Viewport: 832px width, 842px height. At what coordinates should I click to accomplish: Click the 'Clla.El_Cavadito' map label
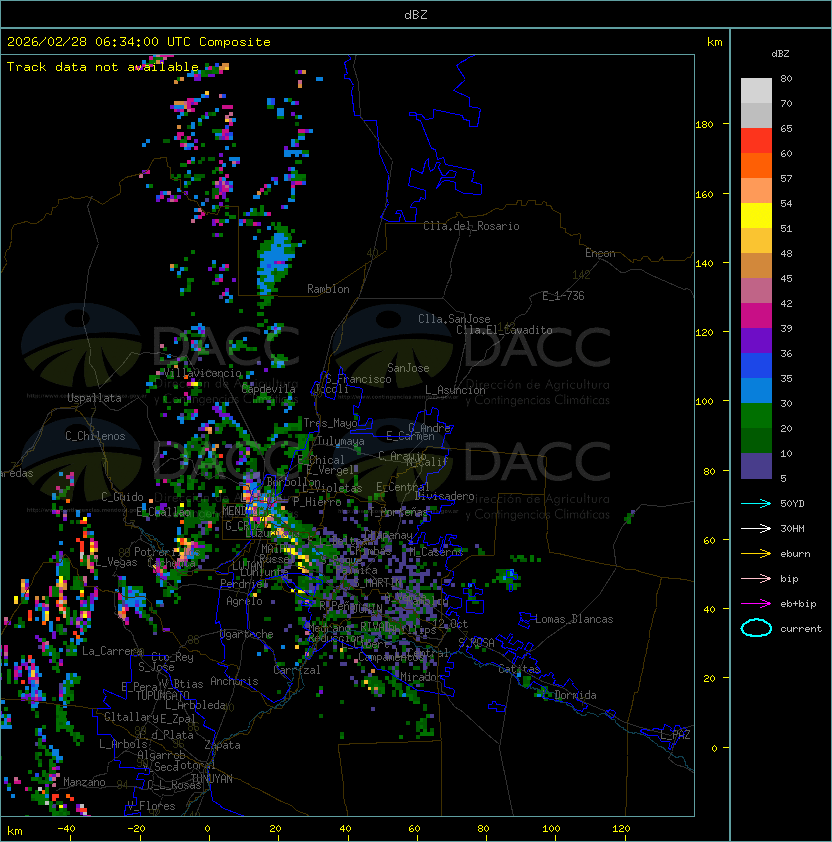coord(504,330)
